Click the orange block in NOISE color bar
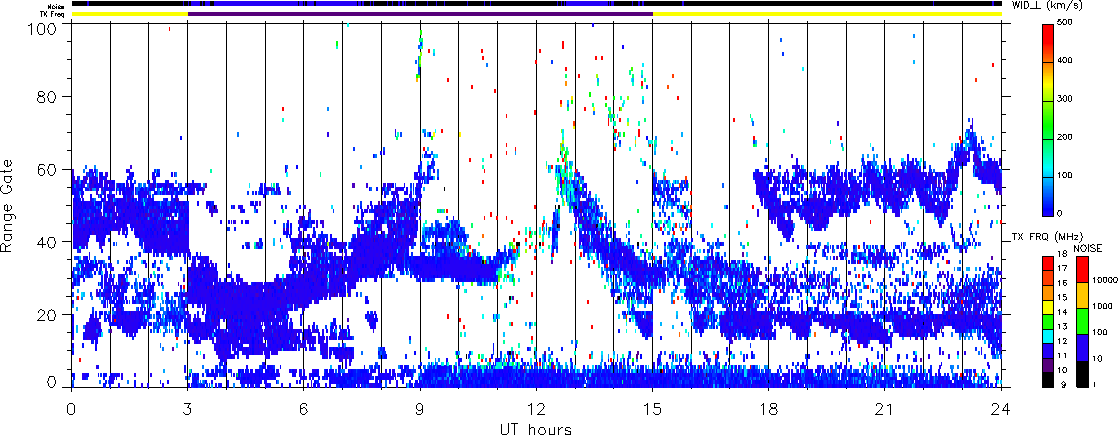This screenshot has width=1118, height=435. click(x=1082, y=295)
